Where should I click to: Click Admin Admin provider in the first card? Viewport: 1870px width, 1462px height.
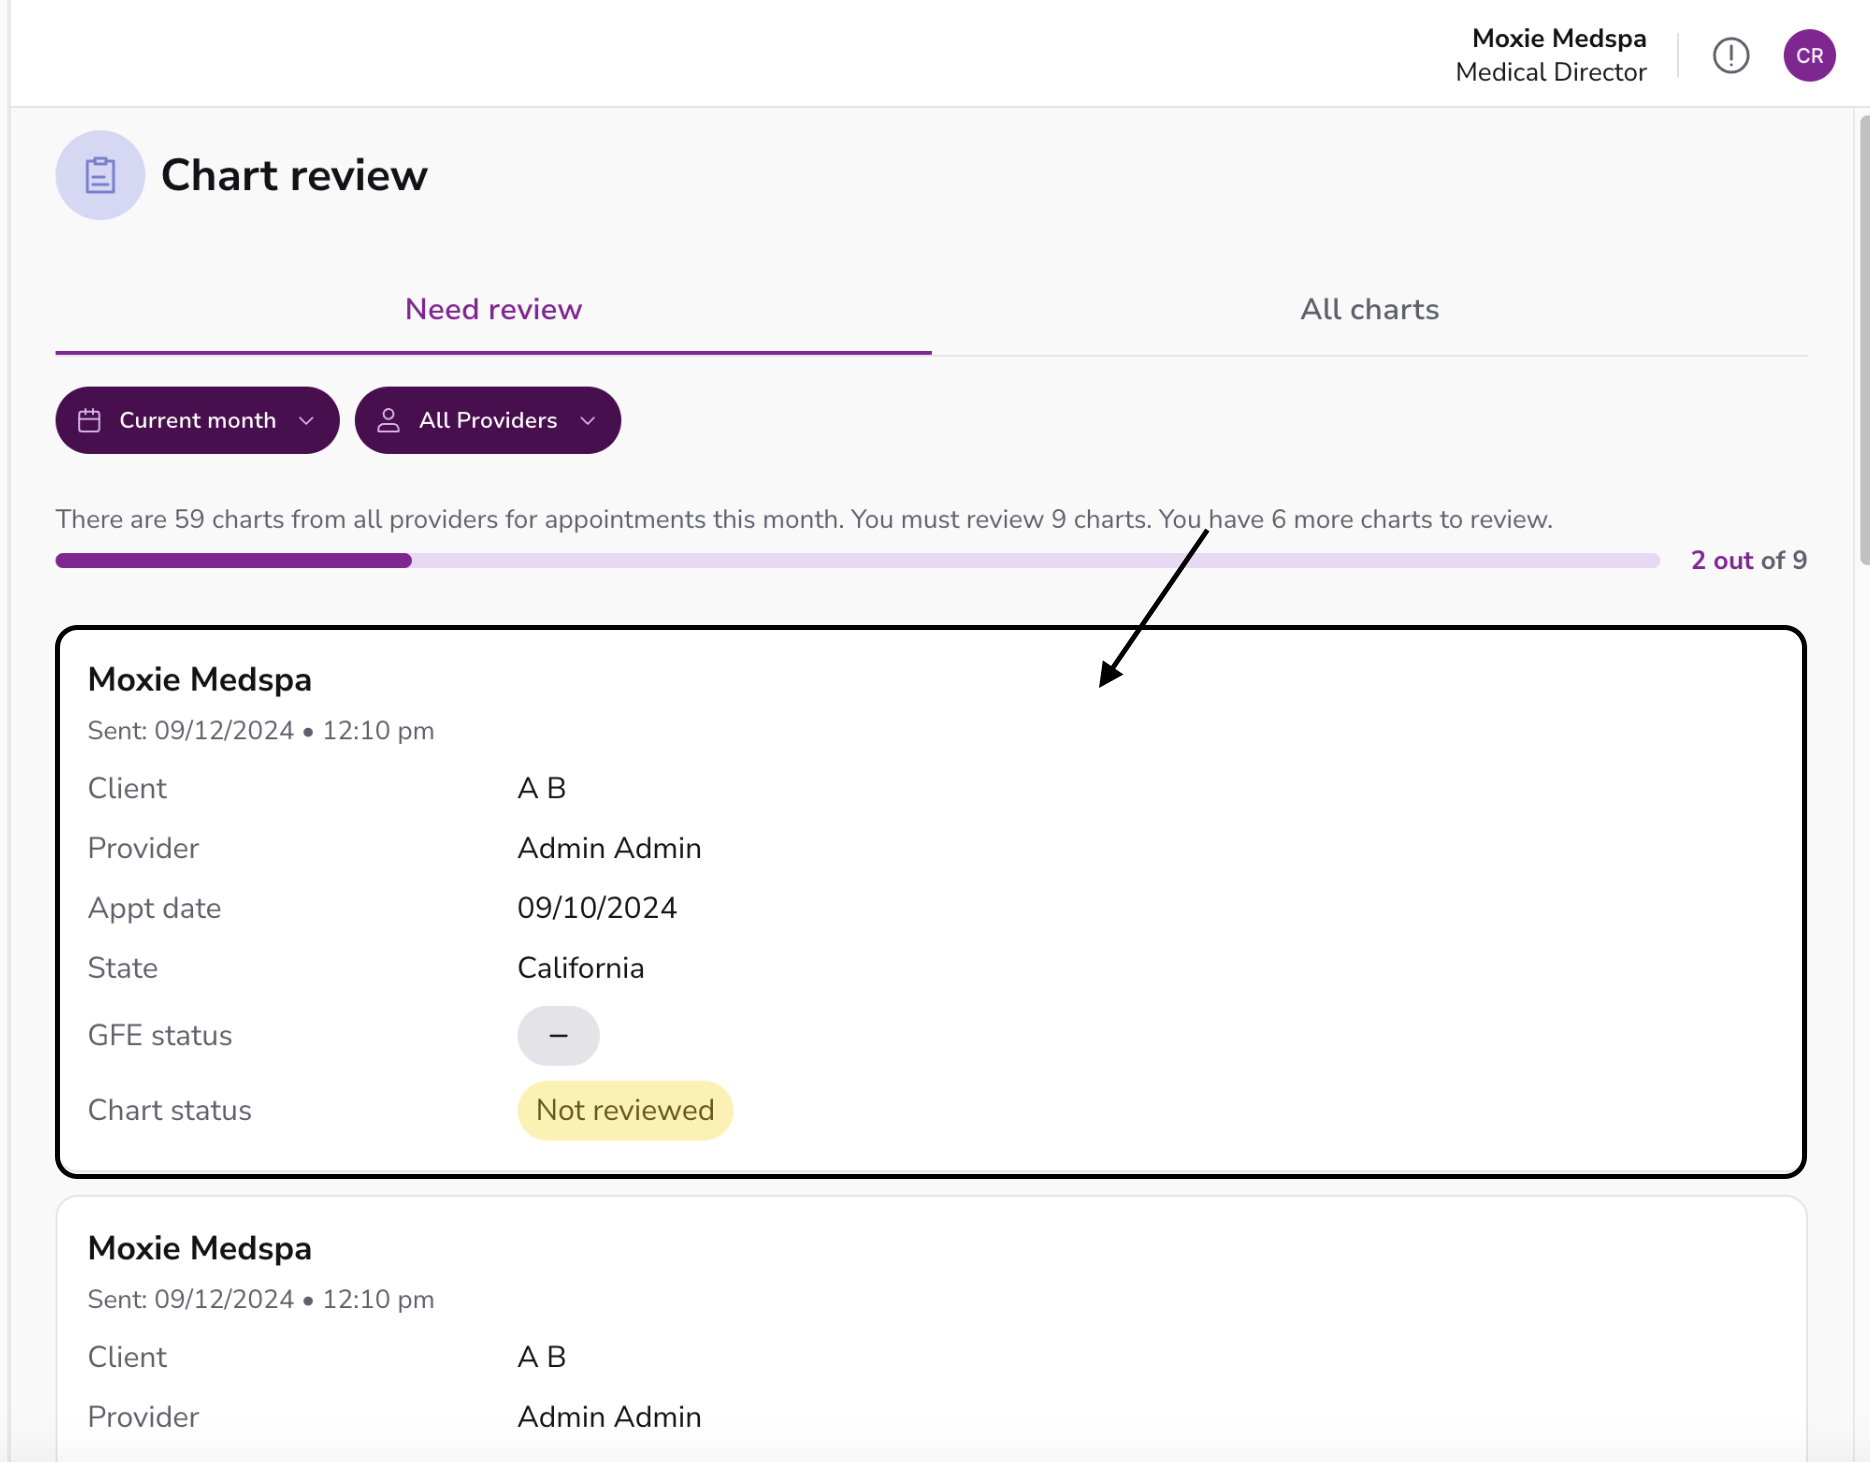[609, 848]
